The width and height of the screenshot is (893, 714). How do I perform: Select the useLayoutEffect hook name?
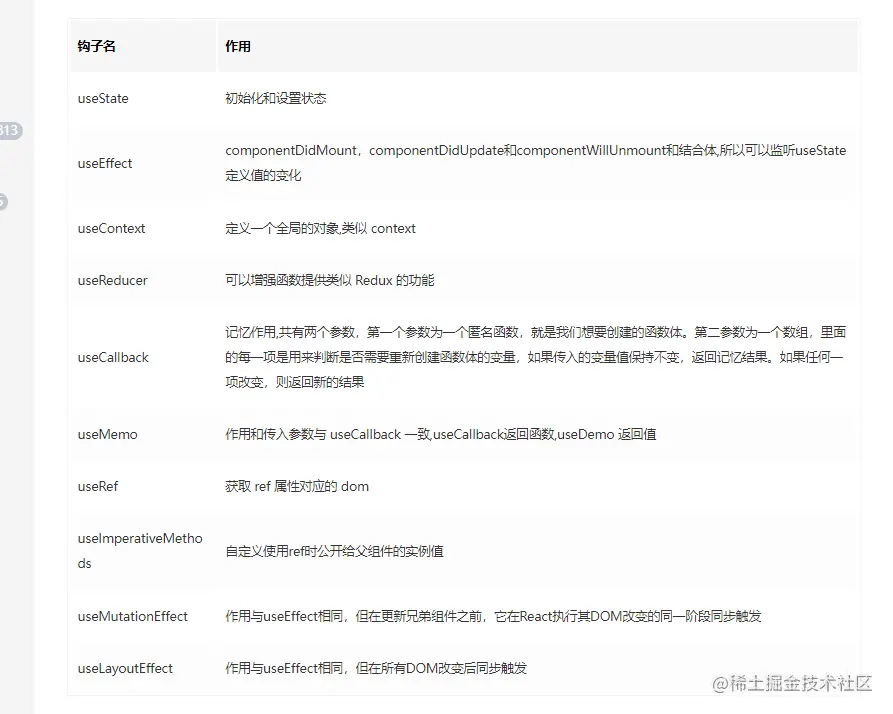click(124, 668)
